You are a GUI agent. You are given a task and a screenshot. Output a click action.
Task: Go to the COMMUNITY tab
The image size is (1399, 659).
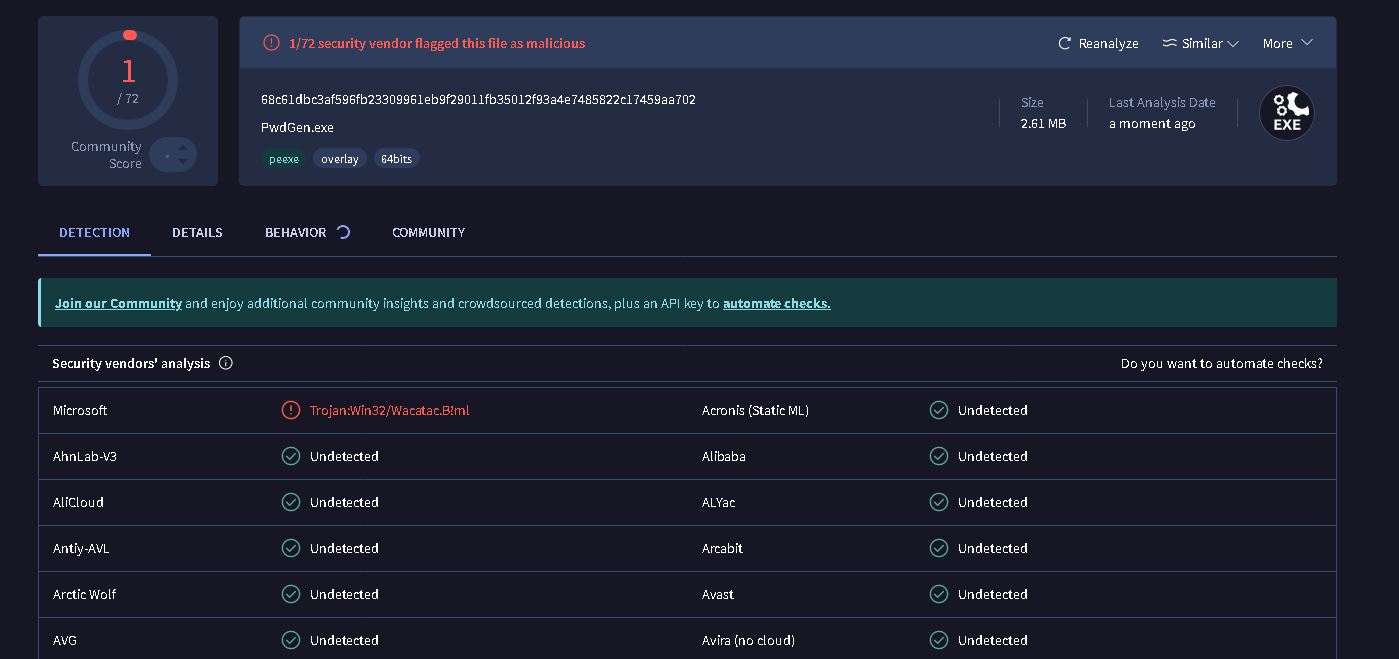[x=428, y=233]
